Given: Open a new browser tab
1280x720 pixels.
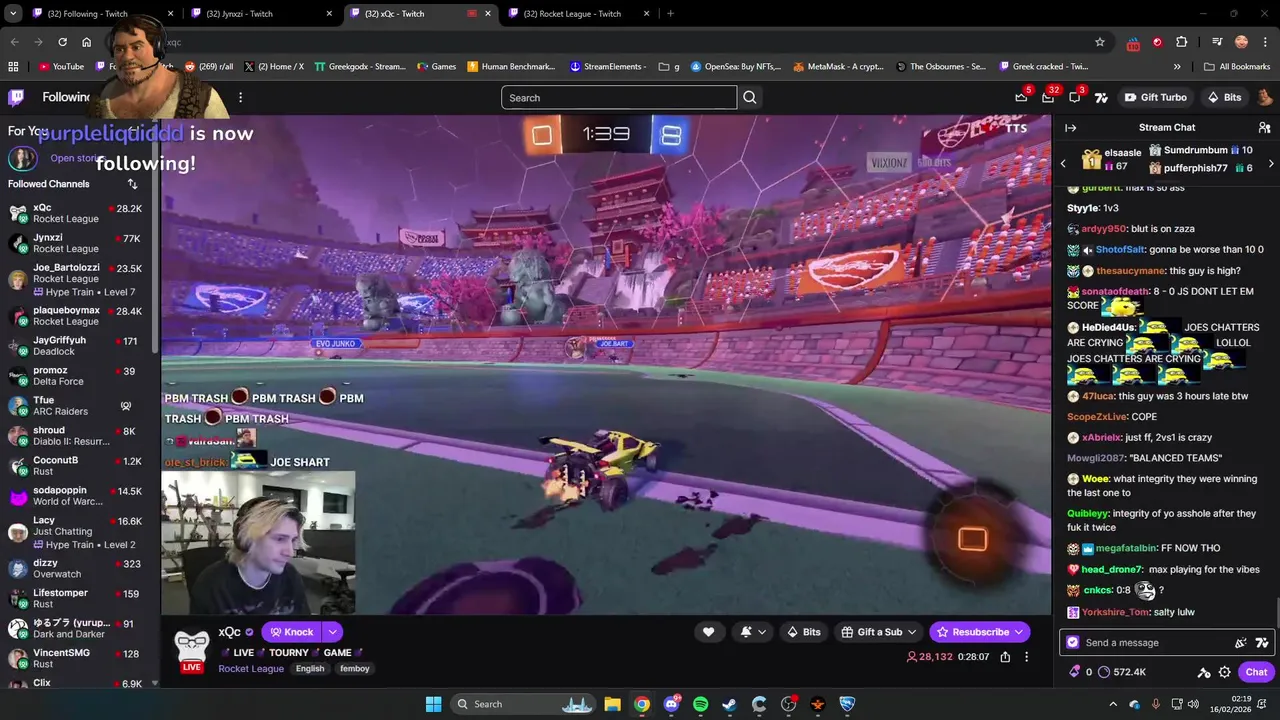Looking at the screenshot, I should pos(670,14).
